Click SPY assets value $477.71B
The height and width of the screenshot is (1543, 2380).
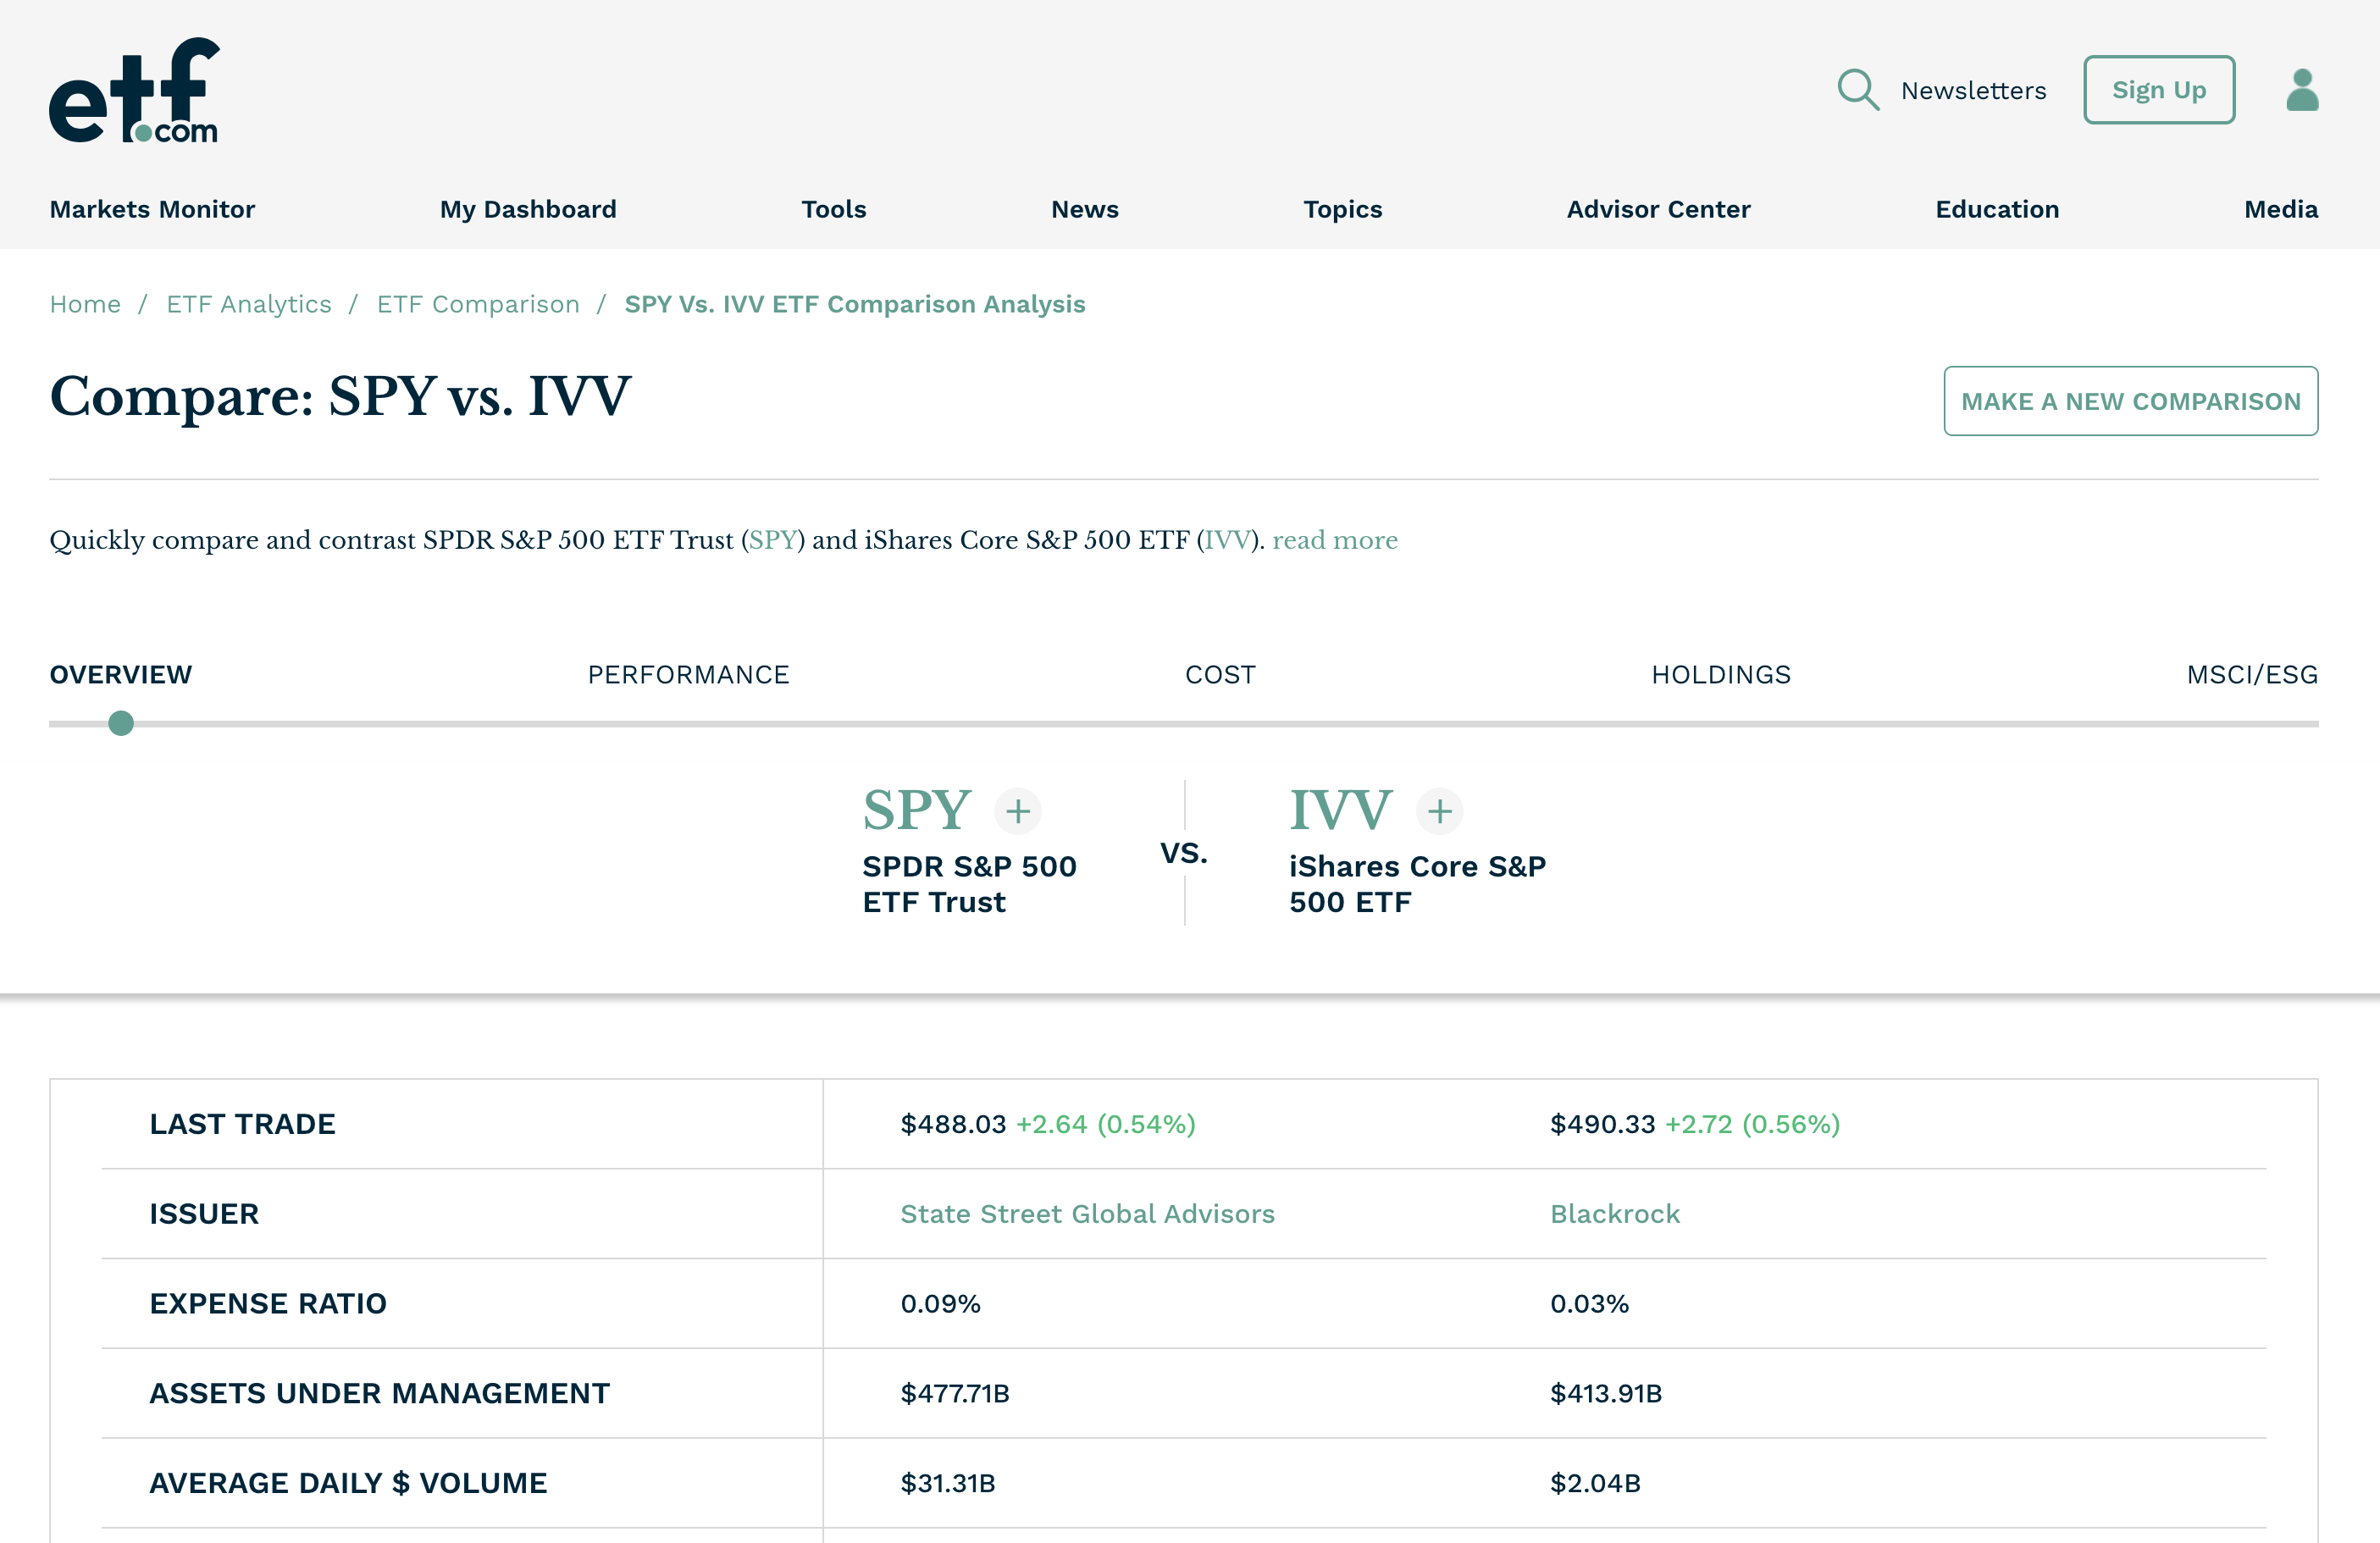coord(955,1393)
